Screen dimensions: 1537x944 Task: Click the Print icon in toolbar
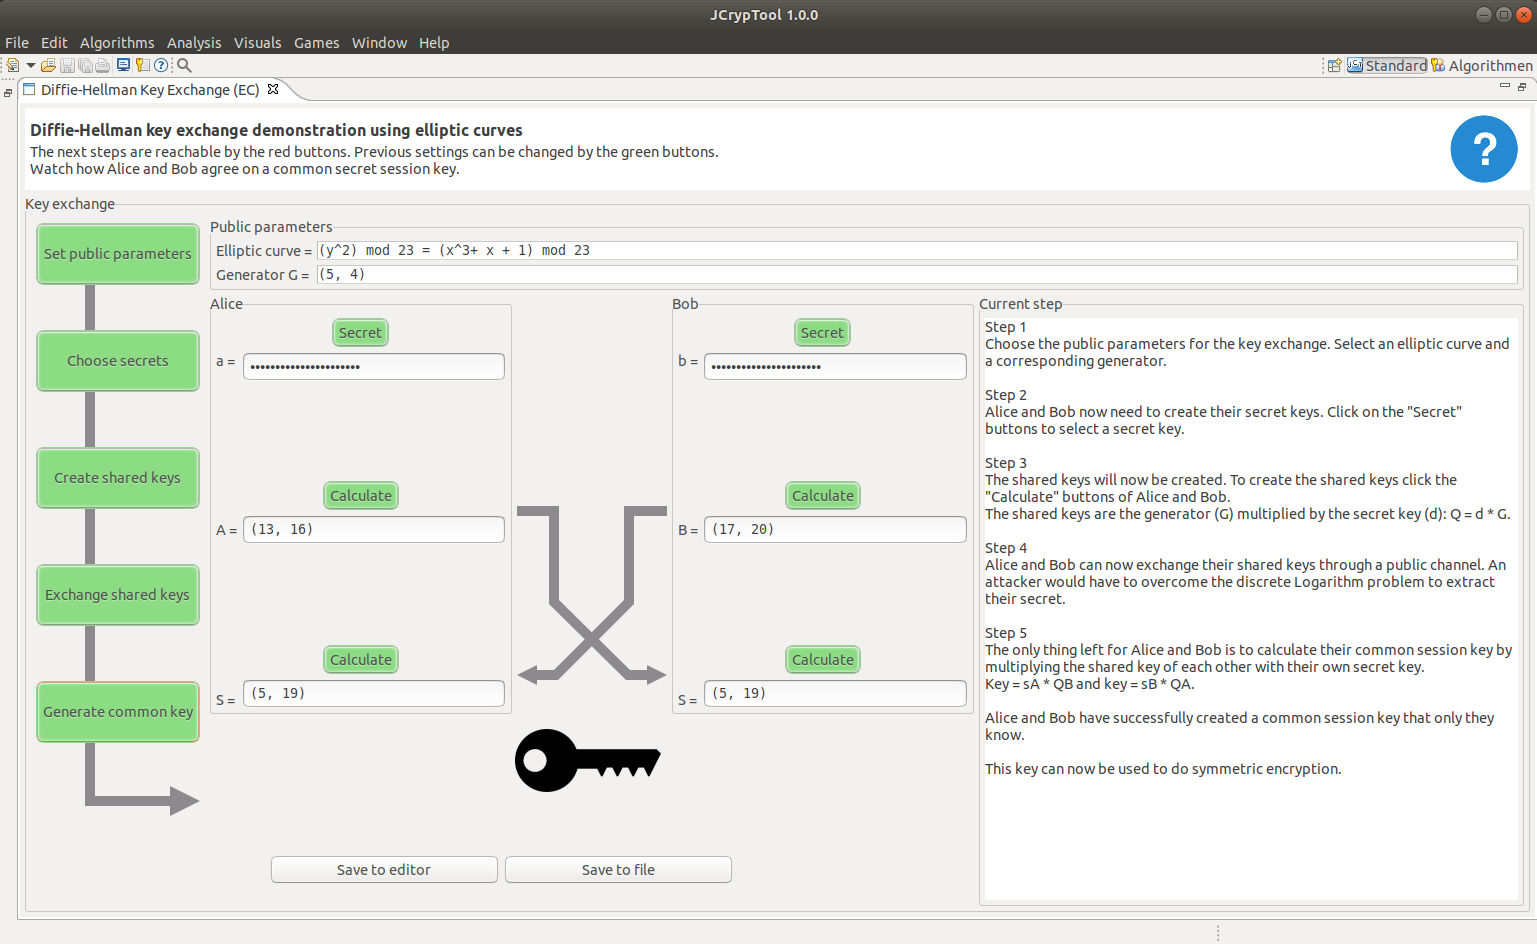point(102,65)
